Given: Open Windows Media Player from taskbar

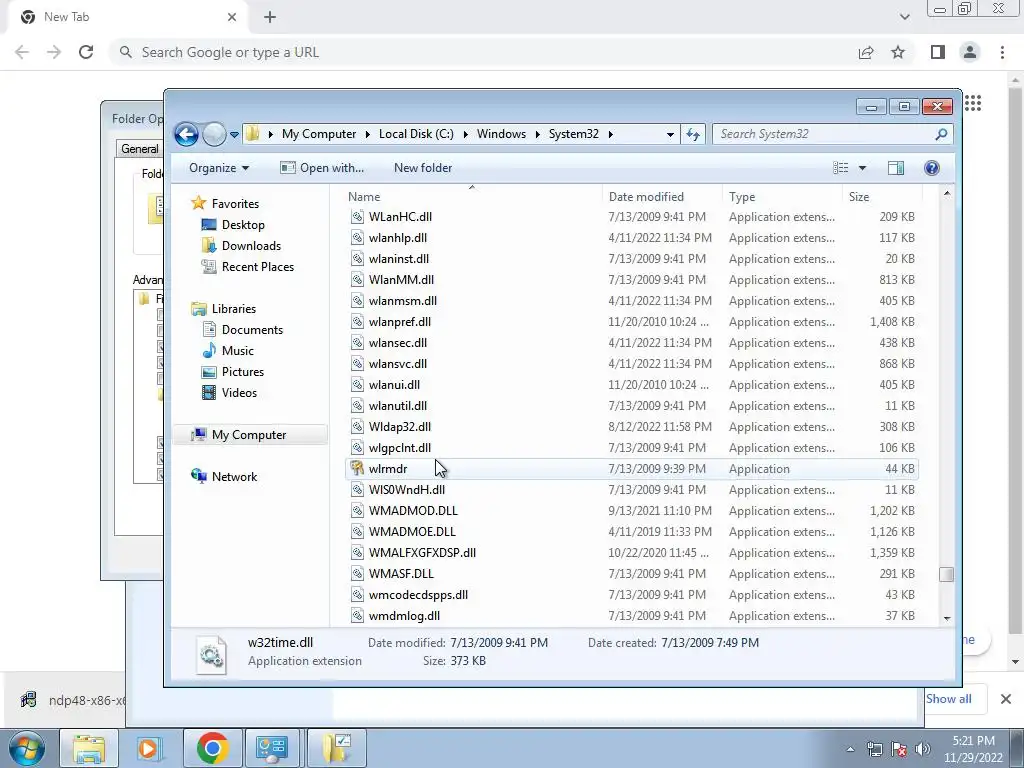Looking at the screenshot, I should click(150, 748).
